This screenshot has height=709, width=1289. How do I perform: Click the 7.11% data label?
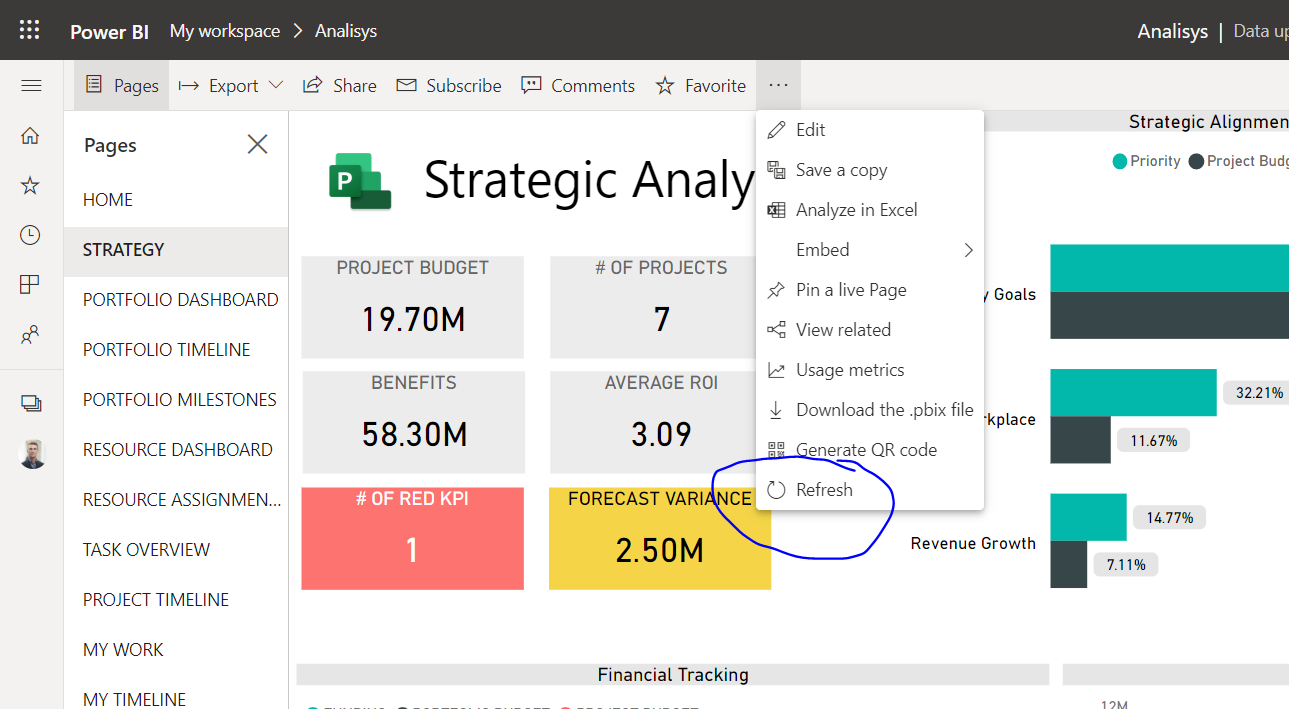[1126, 564]
